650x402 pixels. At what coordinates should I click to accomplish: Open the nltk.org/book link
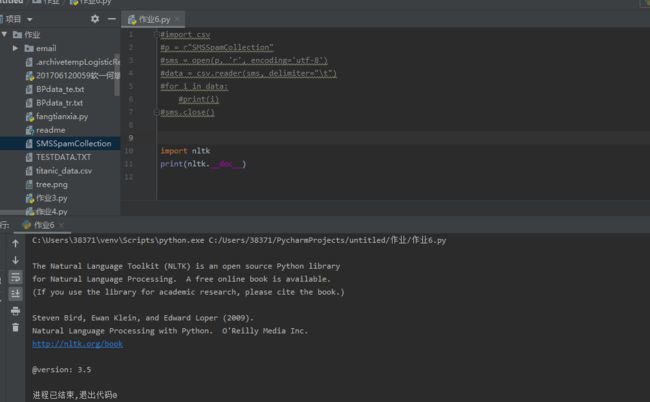[x=77, y=343]
